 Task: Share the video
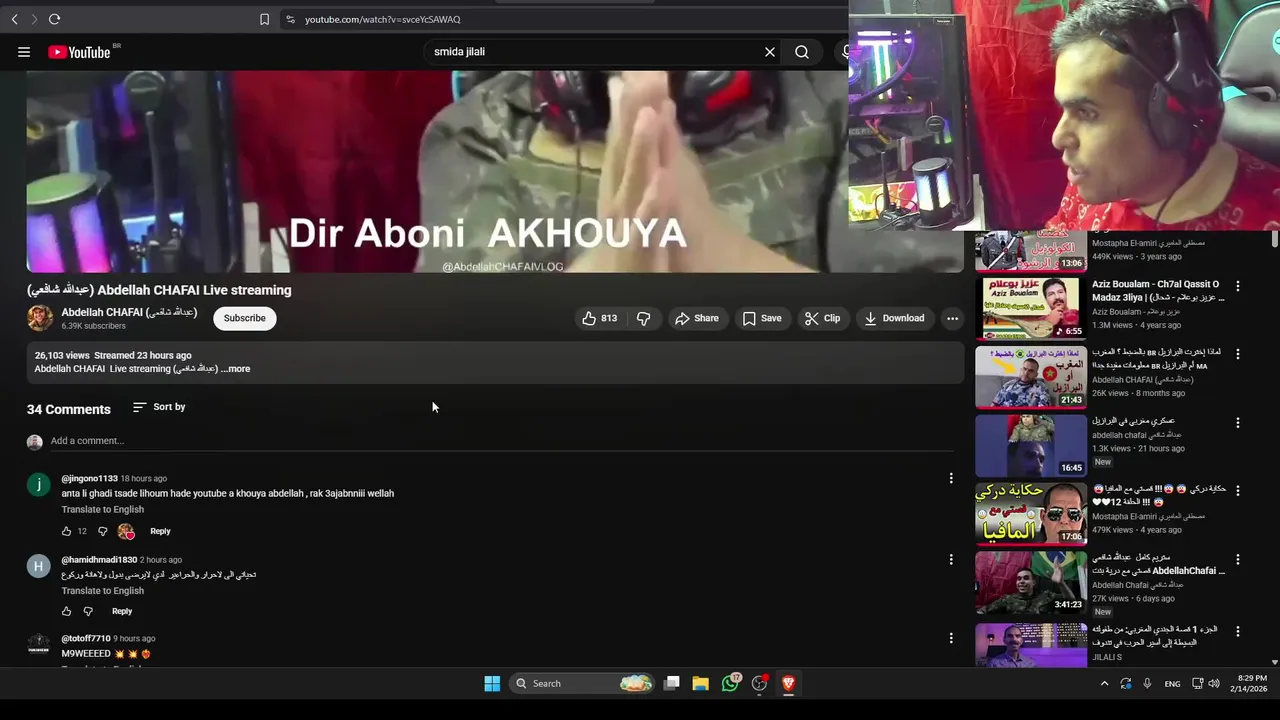[696, 318]
